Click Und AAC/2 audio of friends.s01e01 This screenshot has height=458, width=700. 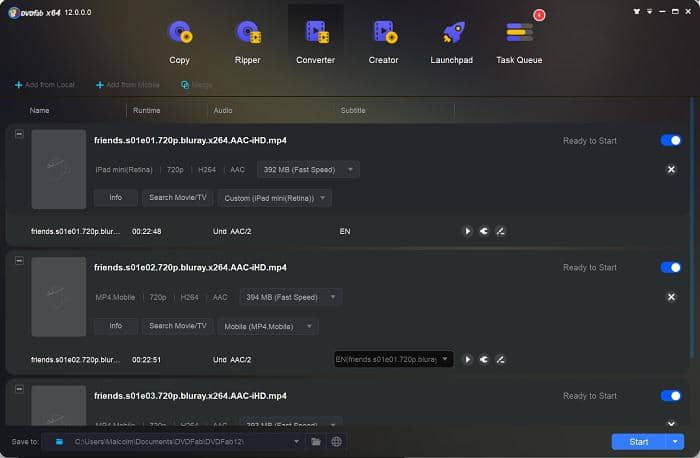click(x=232, y=231)
